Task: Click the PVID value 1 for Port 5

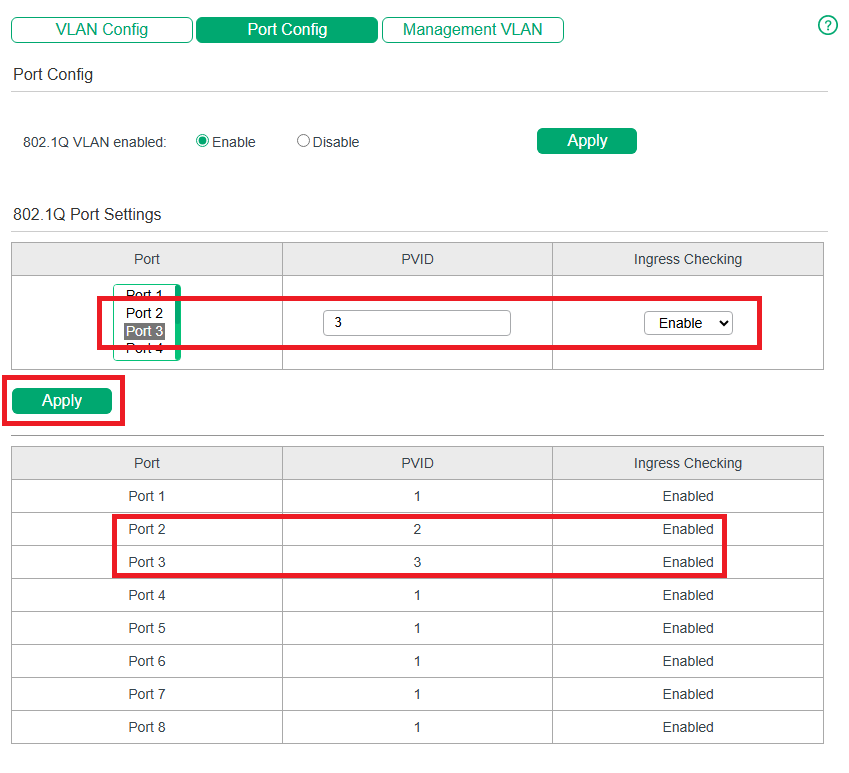Action: [x=417, y=628]
